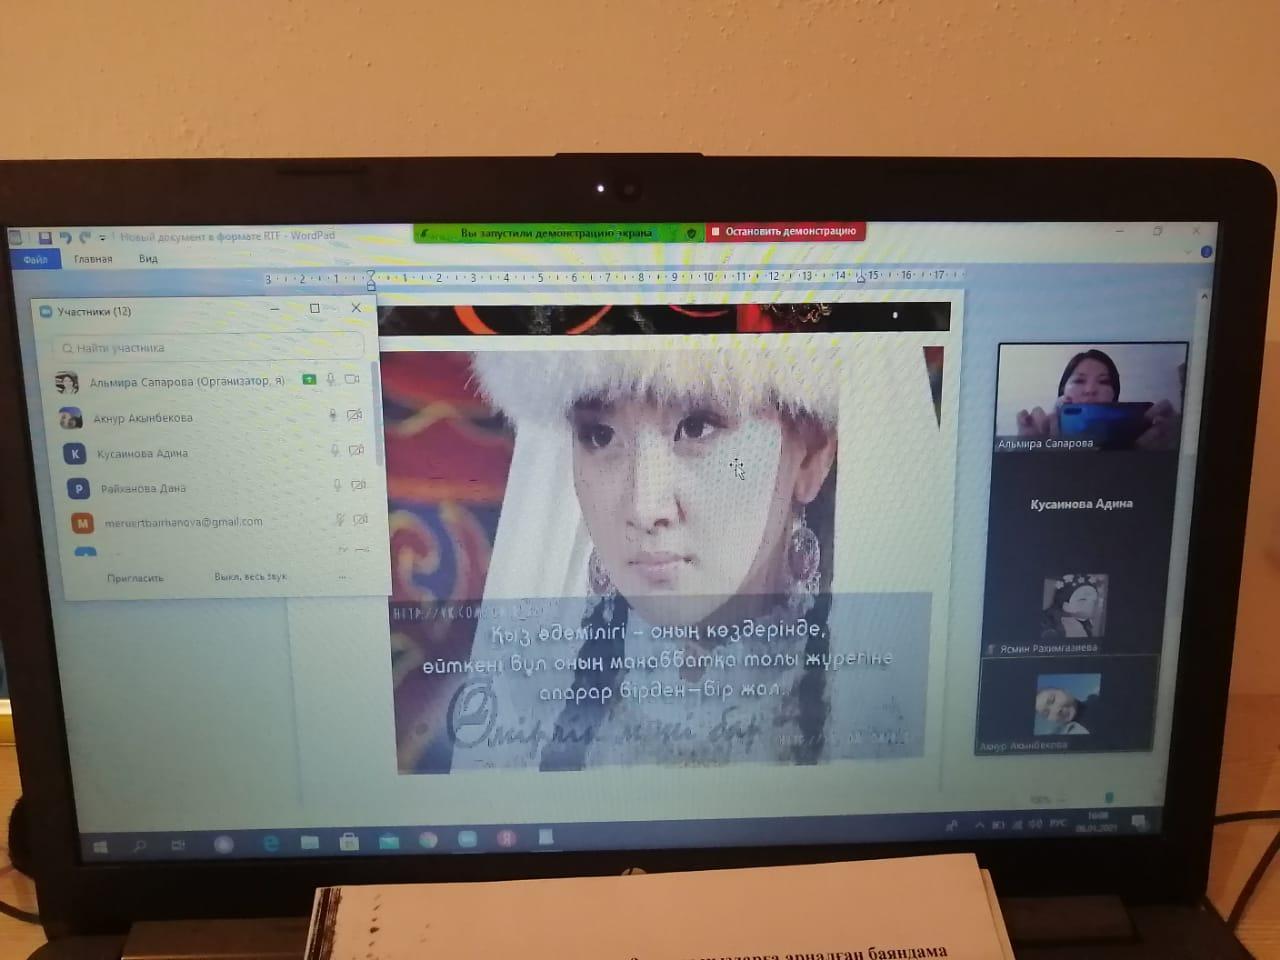
Task: Open the Edge browser from the taskbar
Action: click(x=271, y=844)
